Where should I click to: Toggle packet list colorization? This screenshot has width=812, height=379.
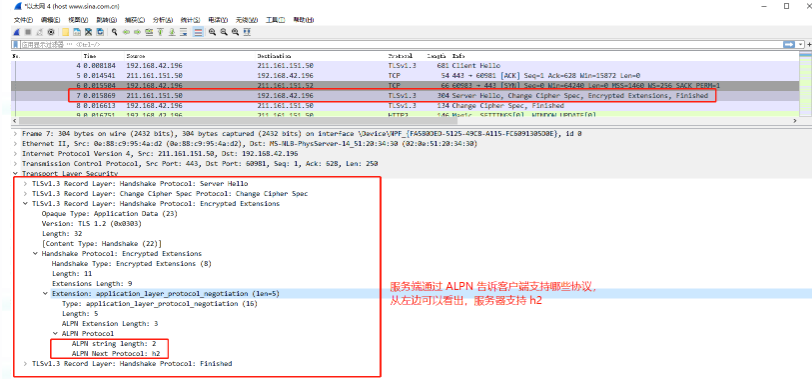click(x=198, y=32)
